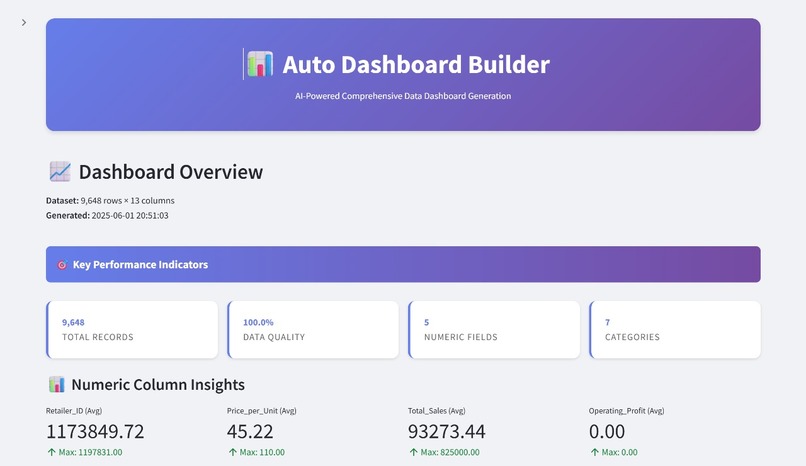Viewport: 806px width, 466px height.
Task: Click the value 93273.44
Action: (x=446, y=432)
